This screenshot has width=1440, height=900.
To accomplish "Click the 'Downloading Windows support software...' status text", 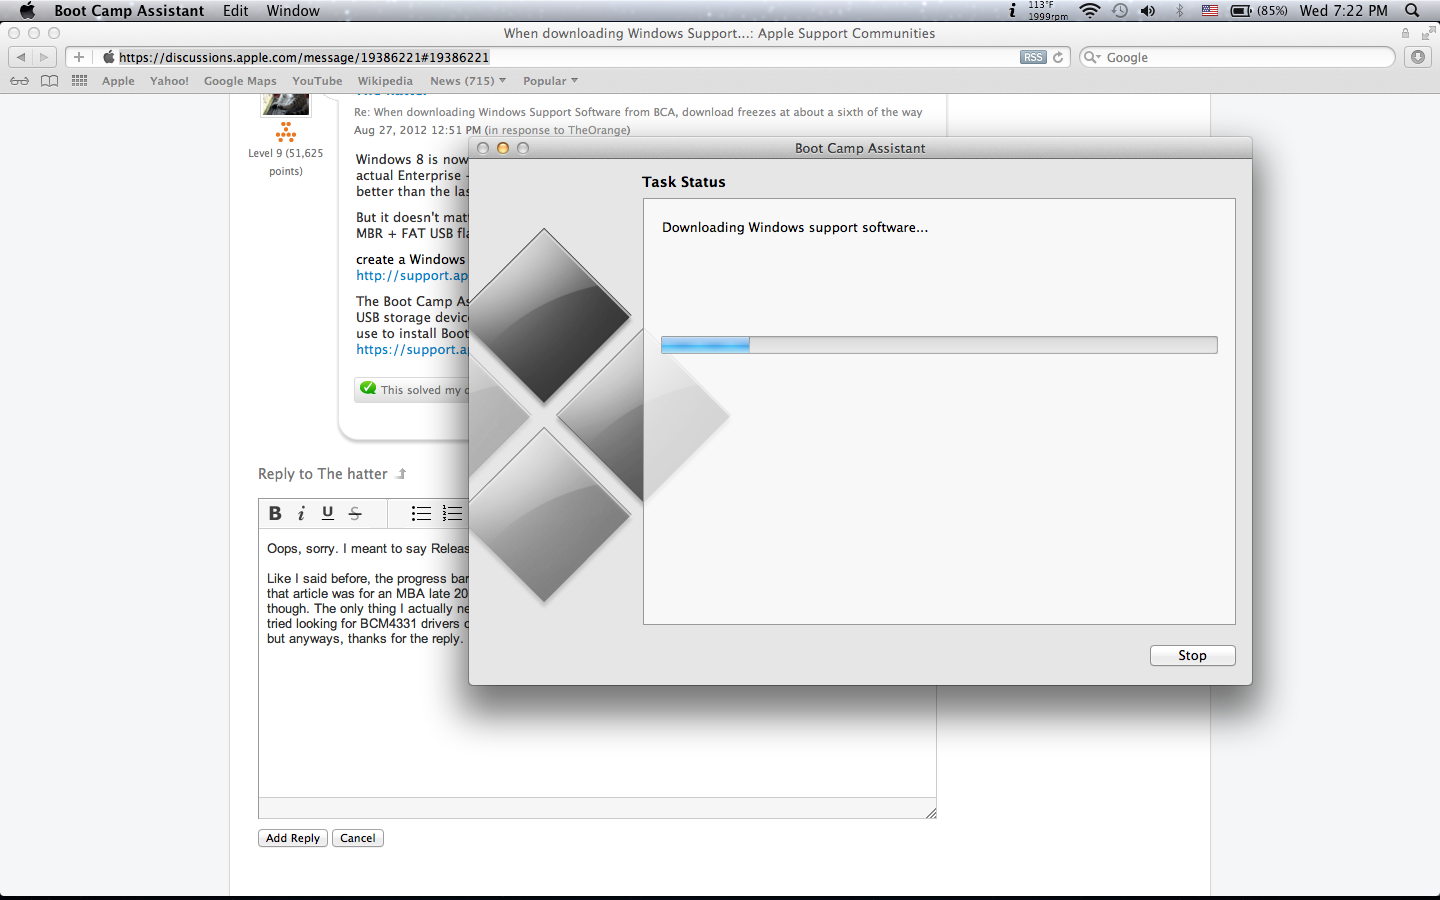I will [795, 227].
